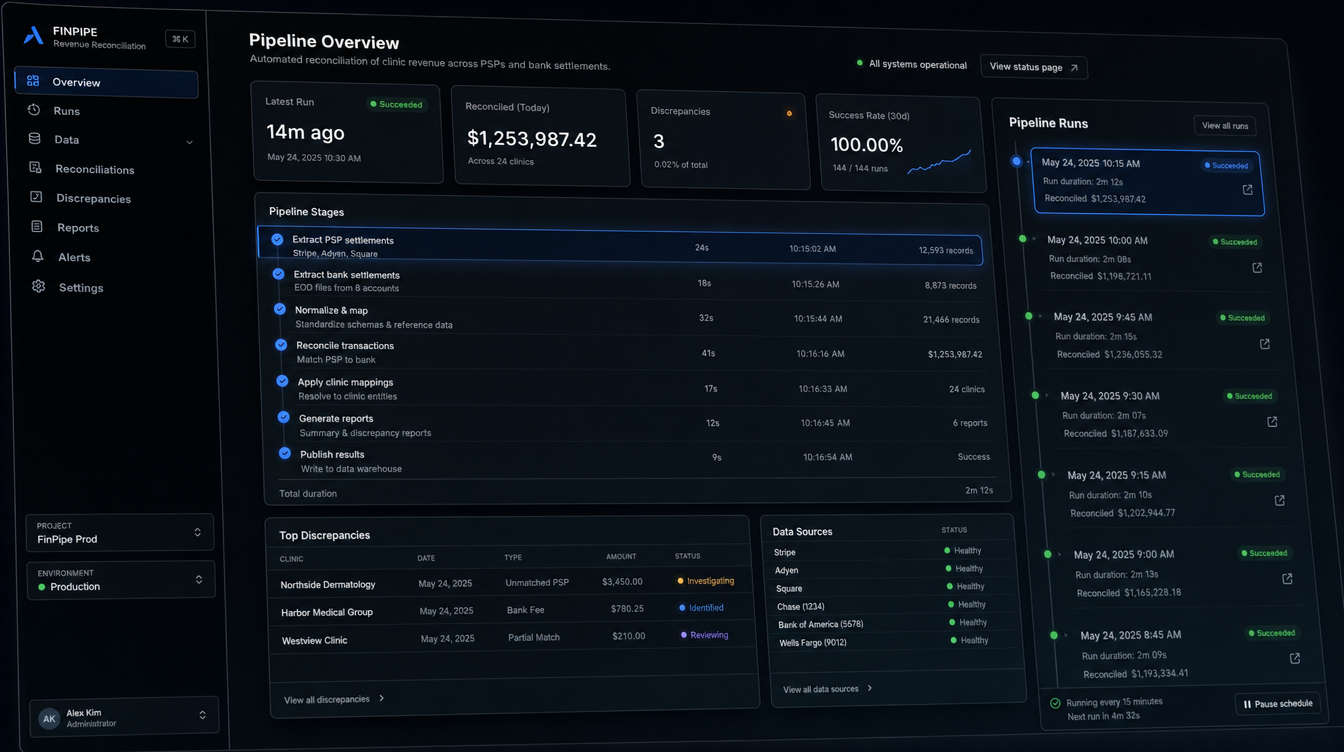
Task: Click the Alerts bell icon in sidebar
Action: point(37,256)
